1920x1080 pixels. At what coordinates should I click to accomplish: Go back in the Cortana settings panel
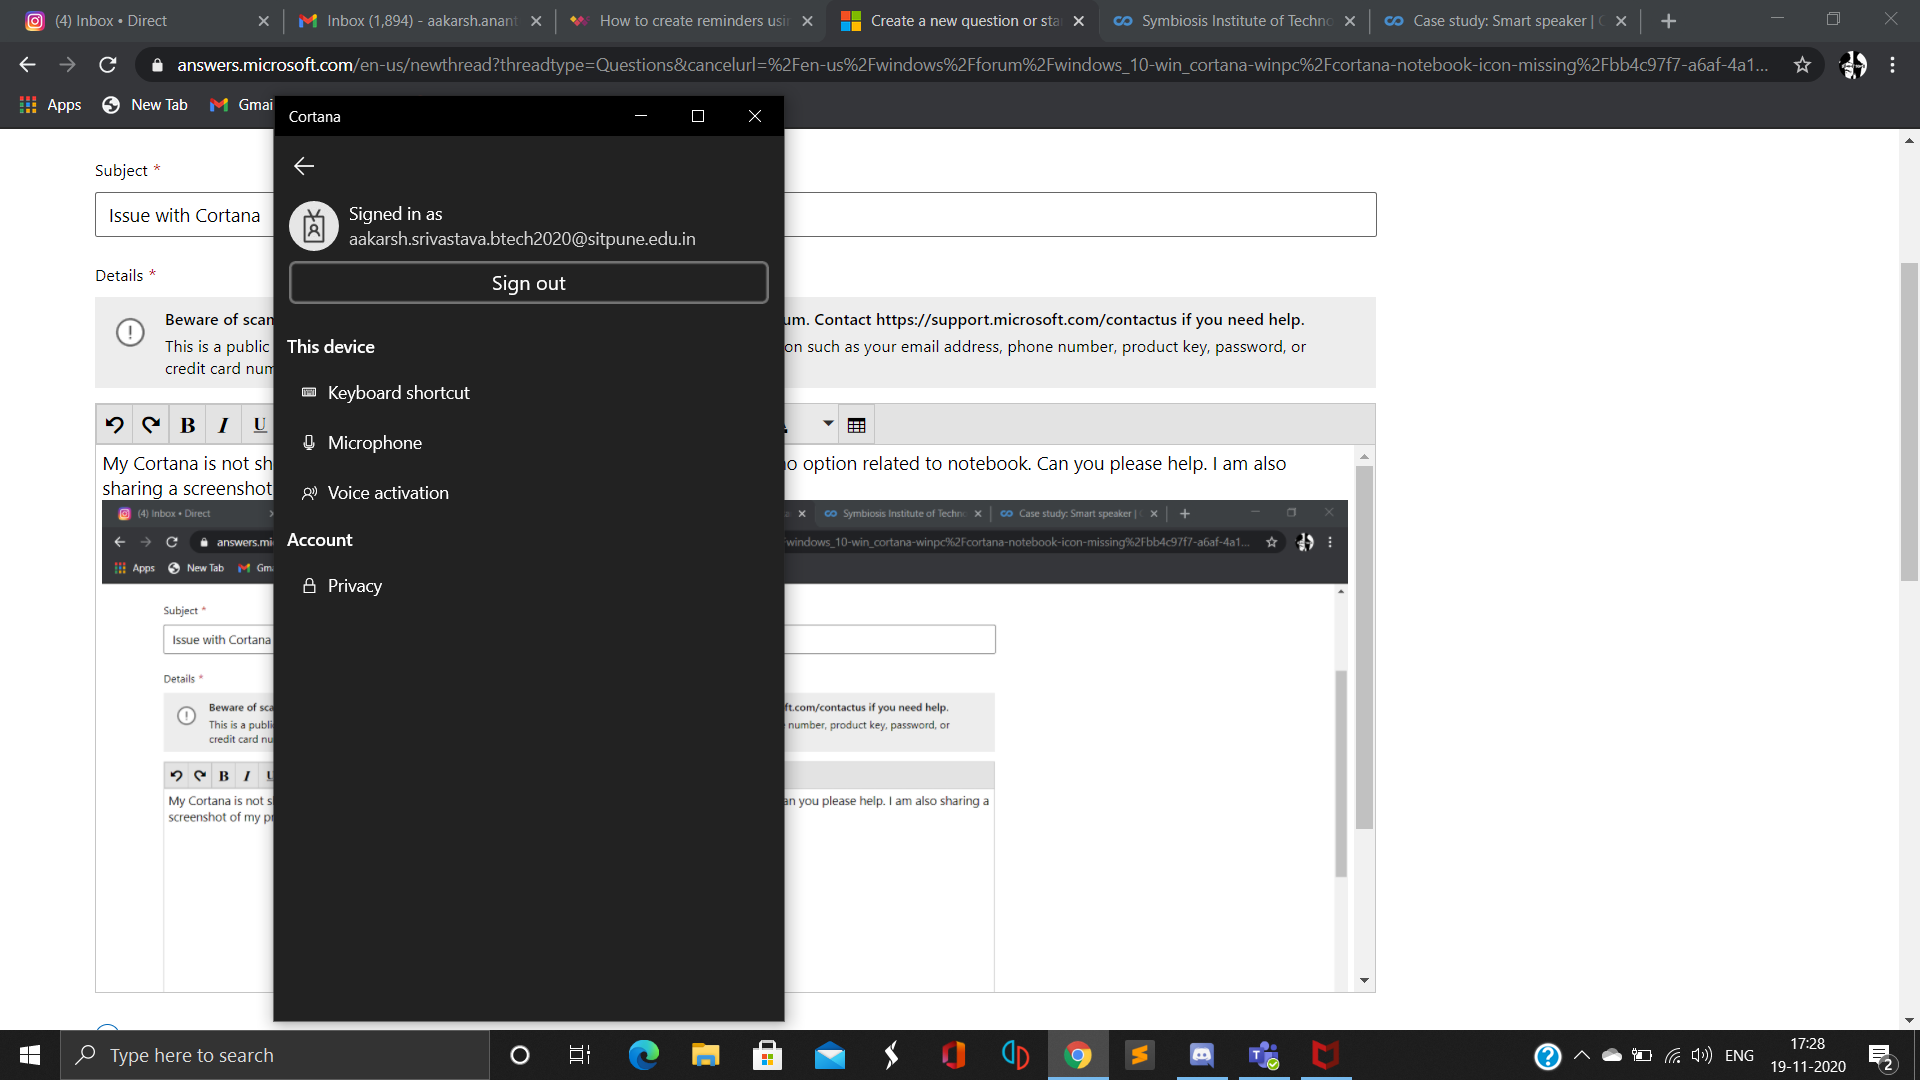304,166
